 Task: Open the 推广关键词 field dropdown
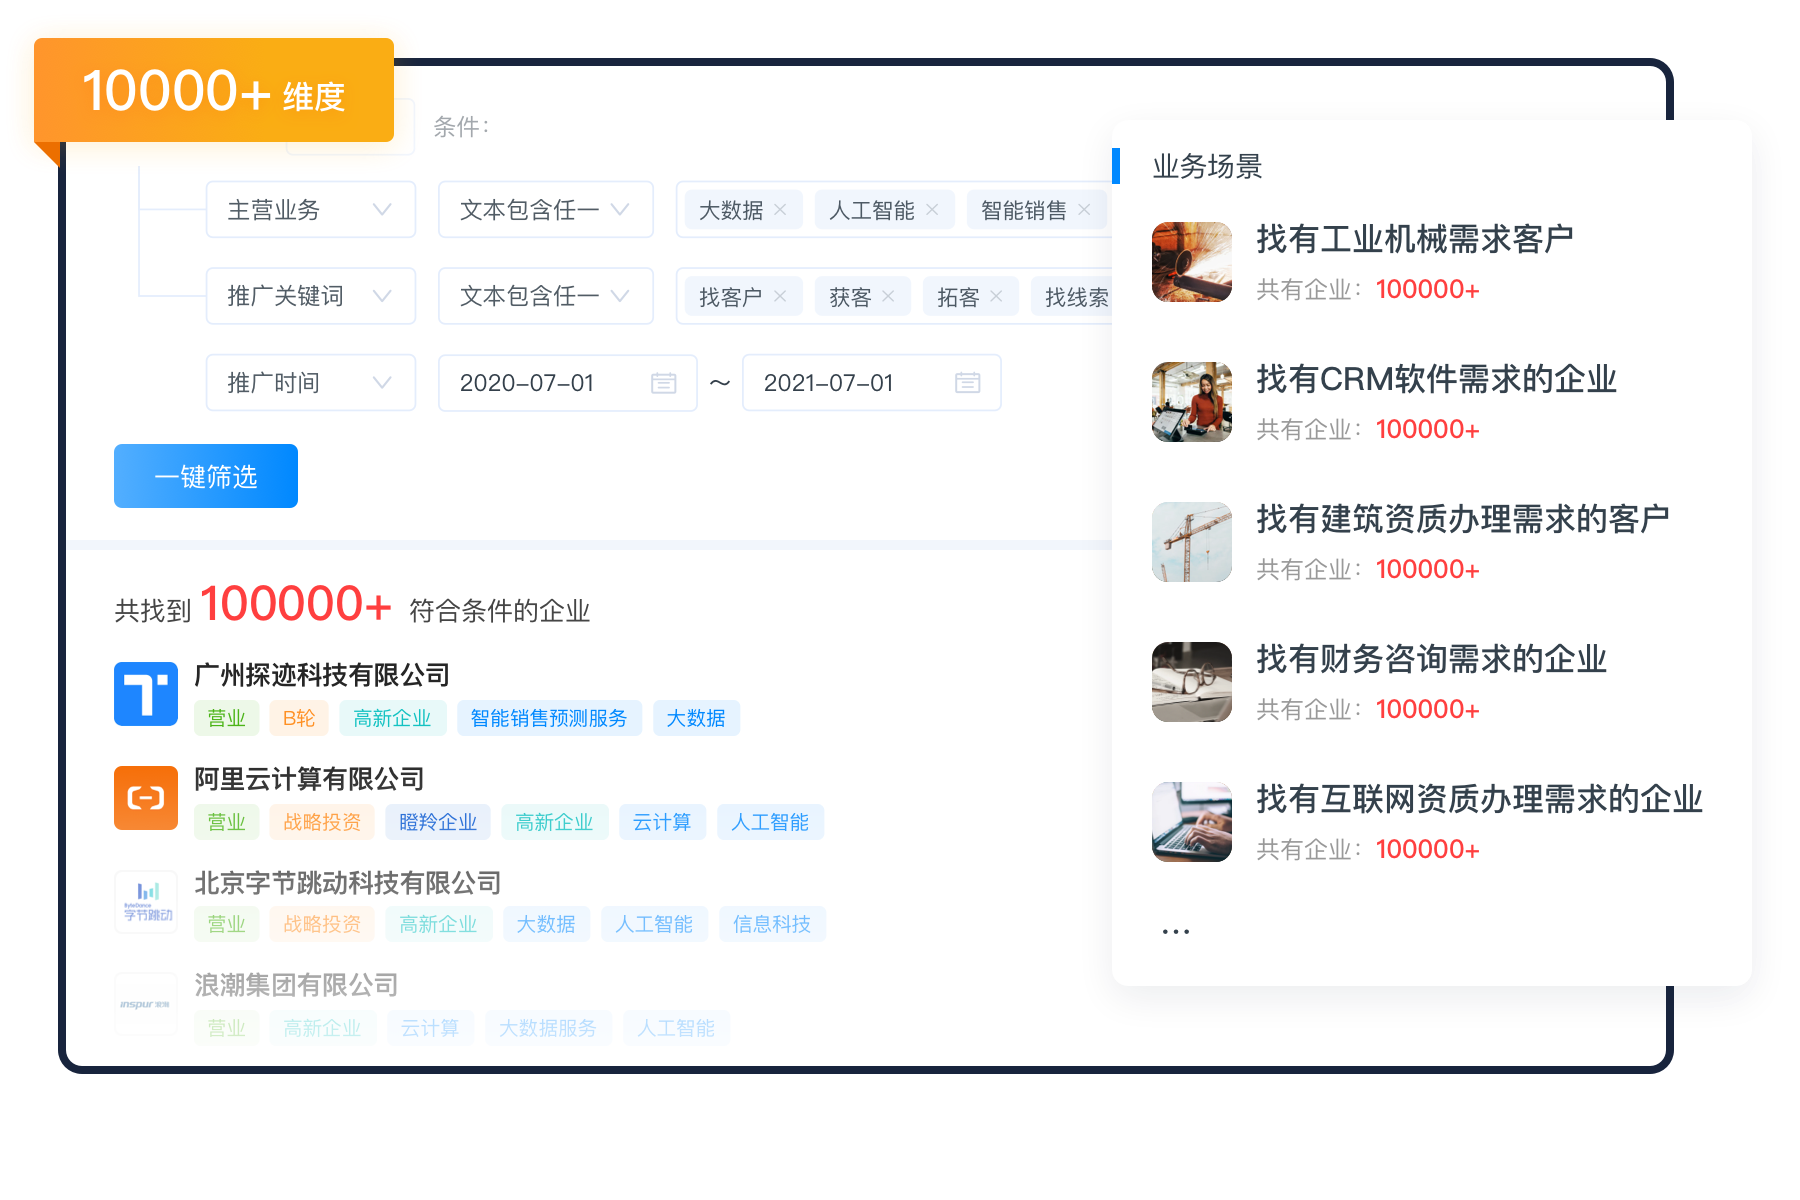click(311, 297)
